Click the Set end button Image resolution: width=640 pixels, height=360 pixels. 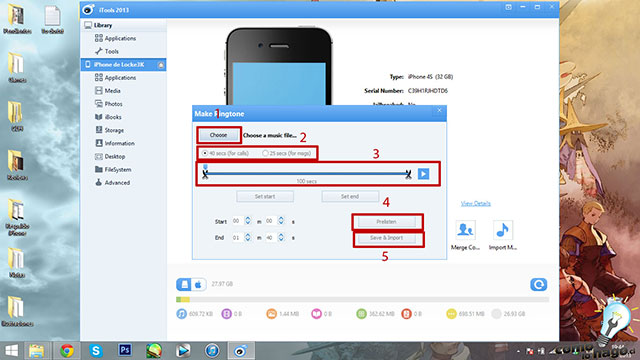[x=350, y=196]
